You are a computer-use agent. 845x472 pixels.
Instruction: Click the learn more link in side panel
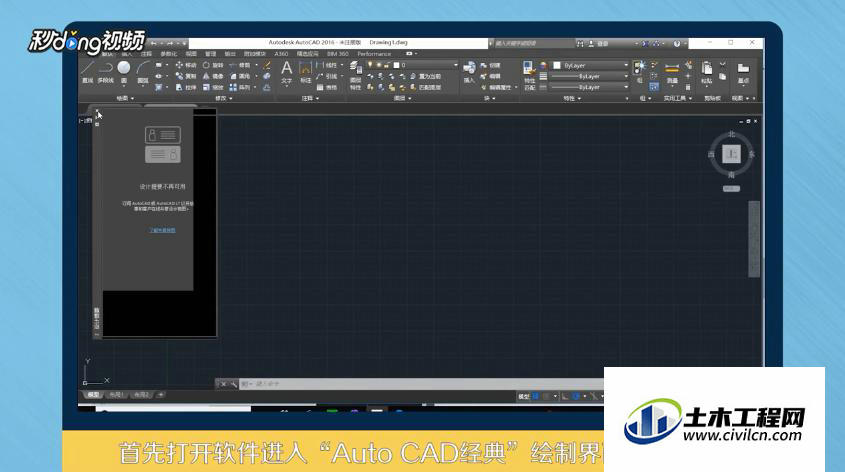click(x=162, y=230)
